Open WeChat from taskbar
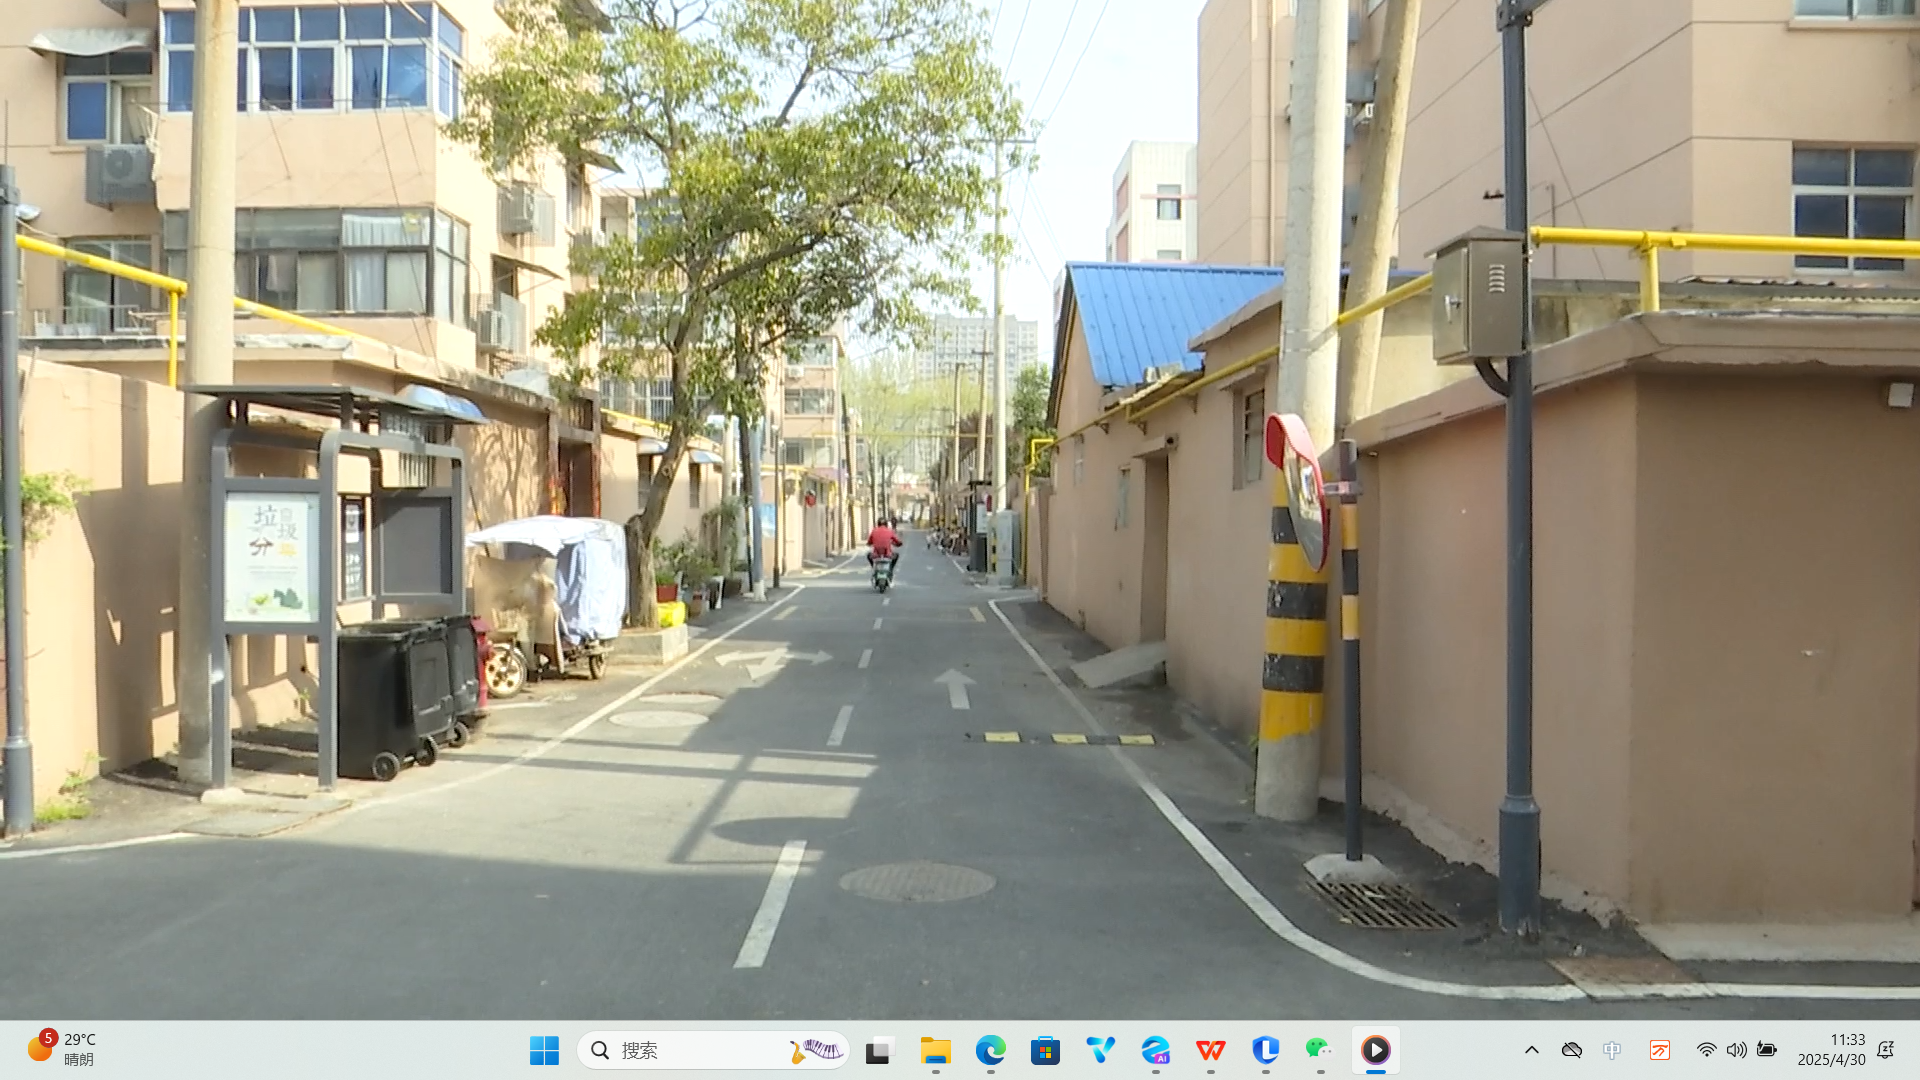Image resolution: width=1920 pixels, height=1080 pixels. click(x=1320, y=1050)
